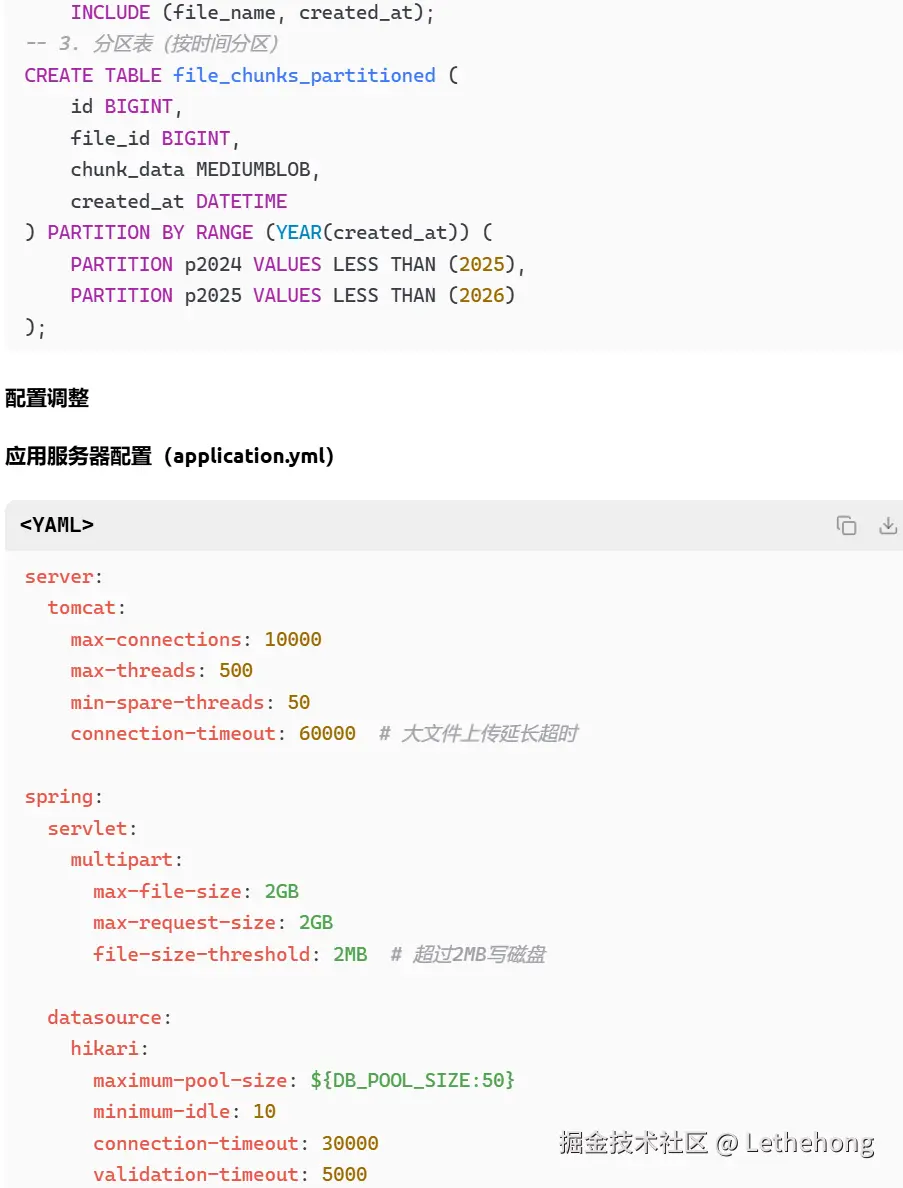The height and width of the screenshot is (1188, 903).
Task: Click the validation-timeout setting key
Action: [196, 1174]
